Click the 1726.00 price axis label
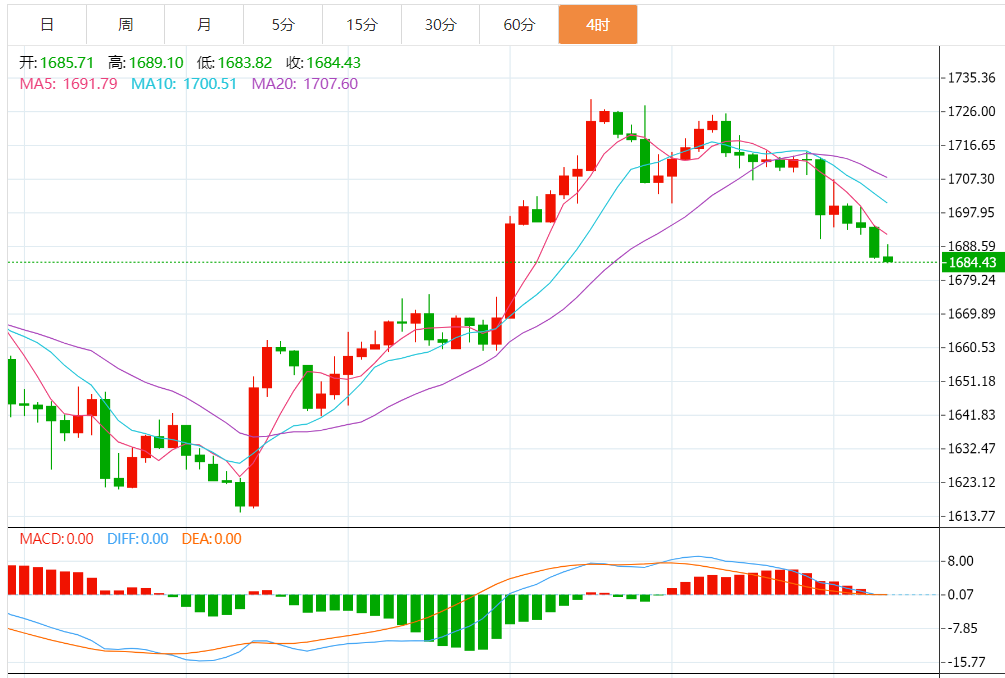The width and height of the screenshot is (1005, 678). pos(970,111)
